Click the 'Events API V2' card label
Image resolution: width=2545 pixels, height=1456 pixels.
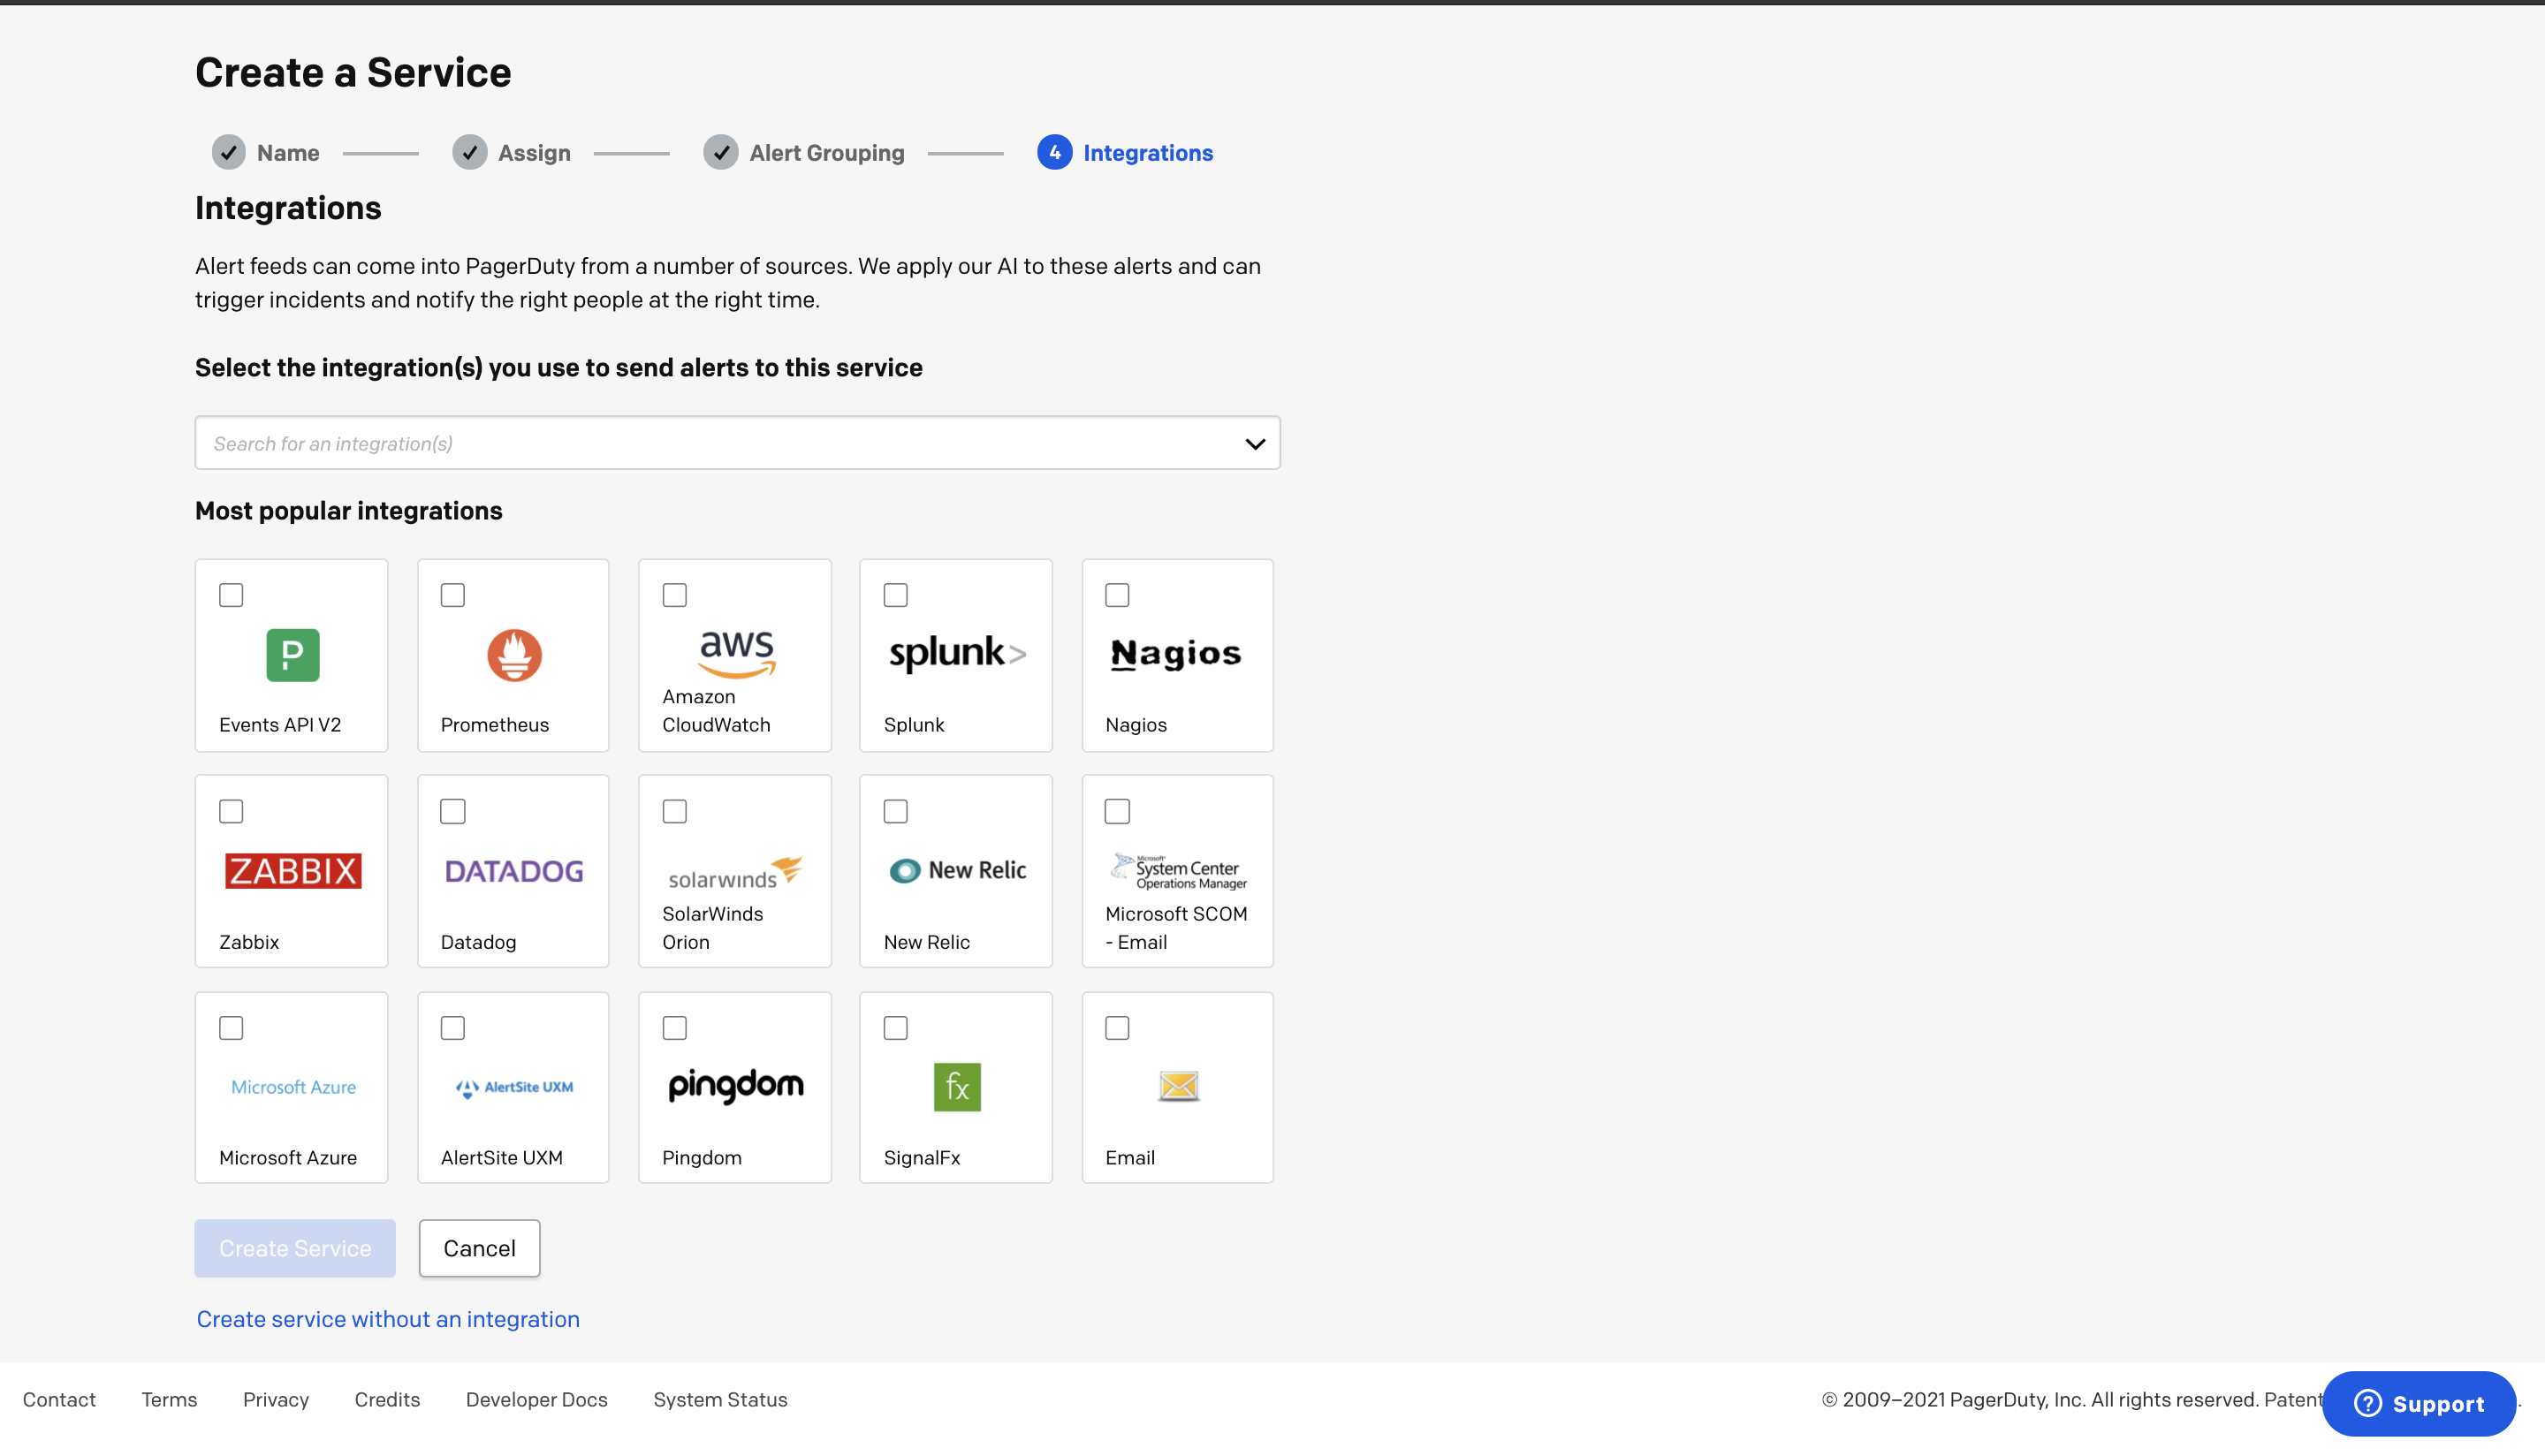click(280, 724)
